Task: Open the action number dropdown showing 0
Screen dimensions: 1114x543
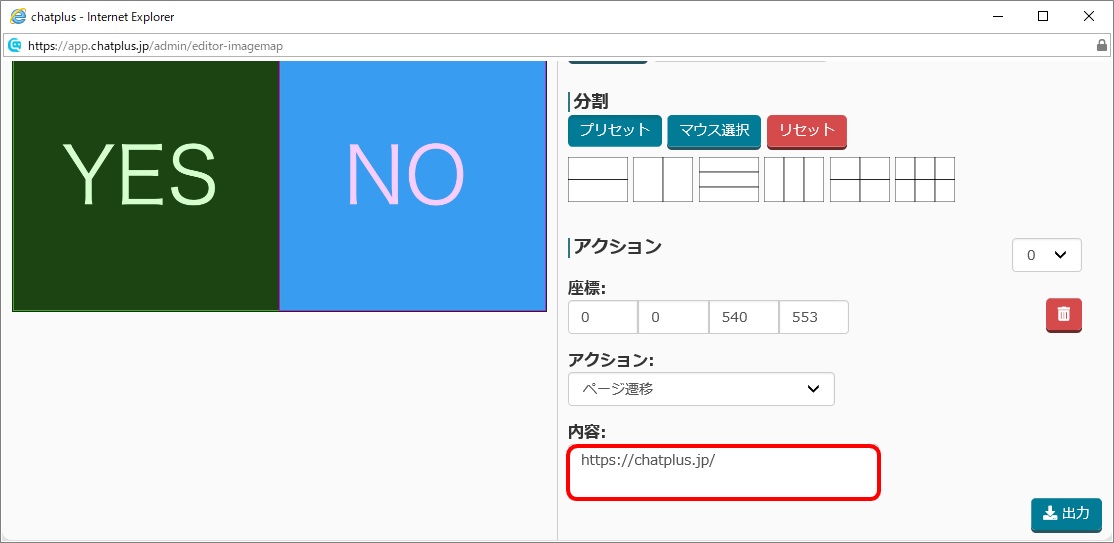Action: 1047,255
